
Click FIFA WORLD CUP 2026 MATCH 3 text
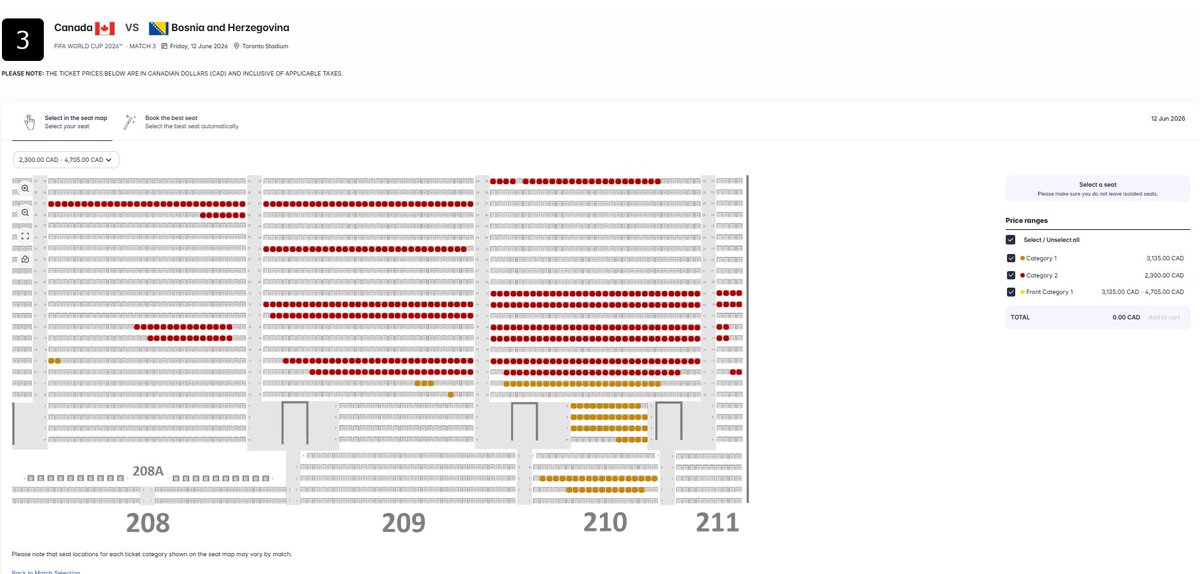106,46
